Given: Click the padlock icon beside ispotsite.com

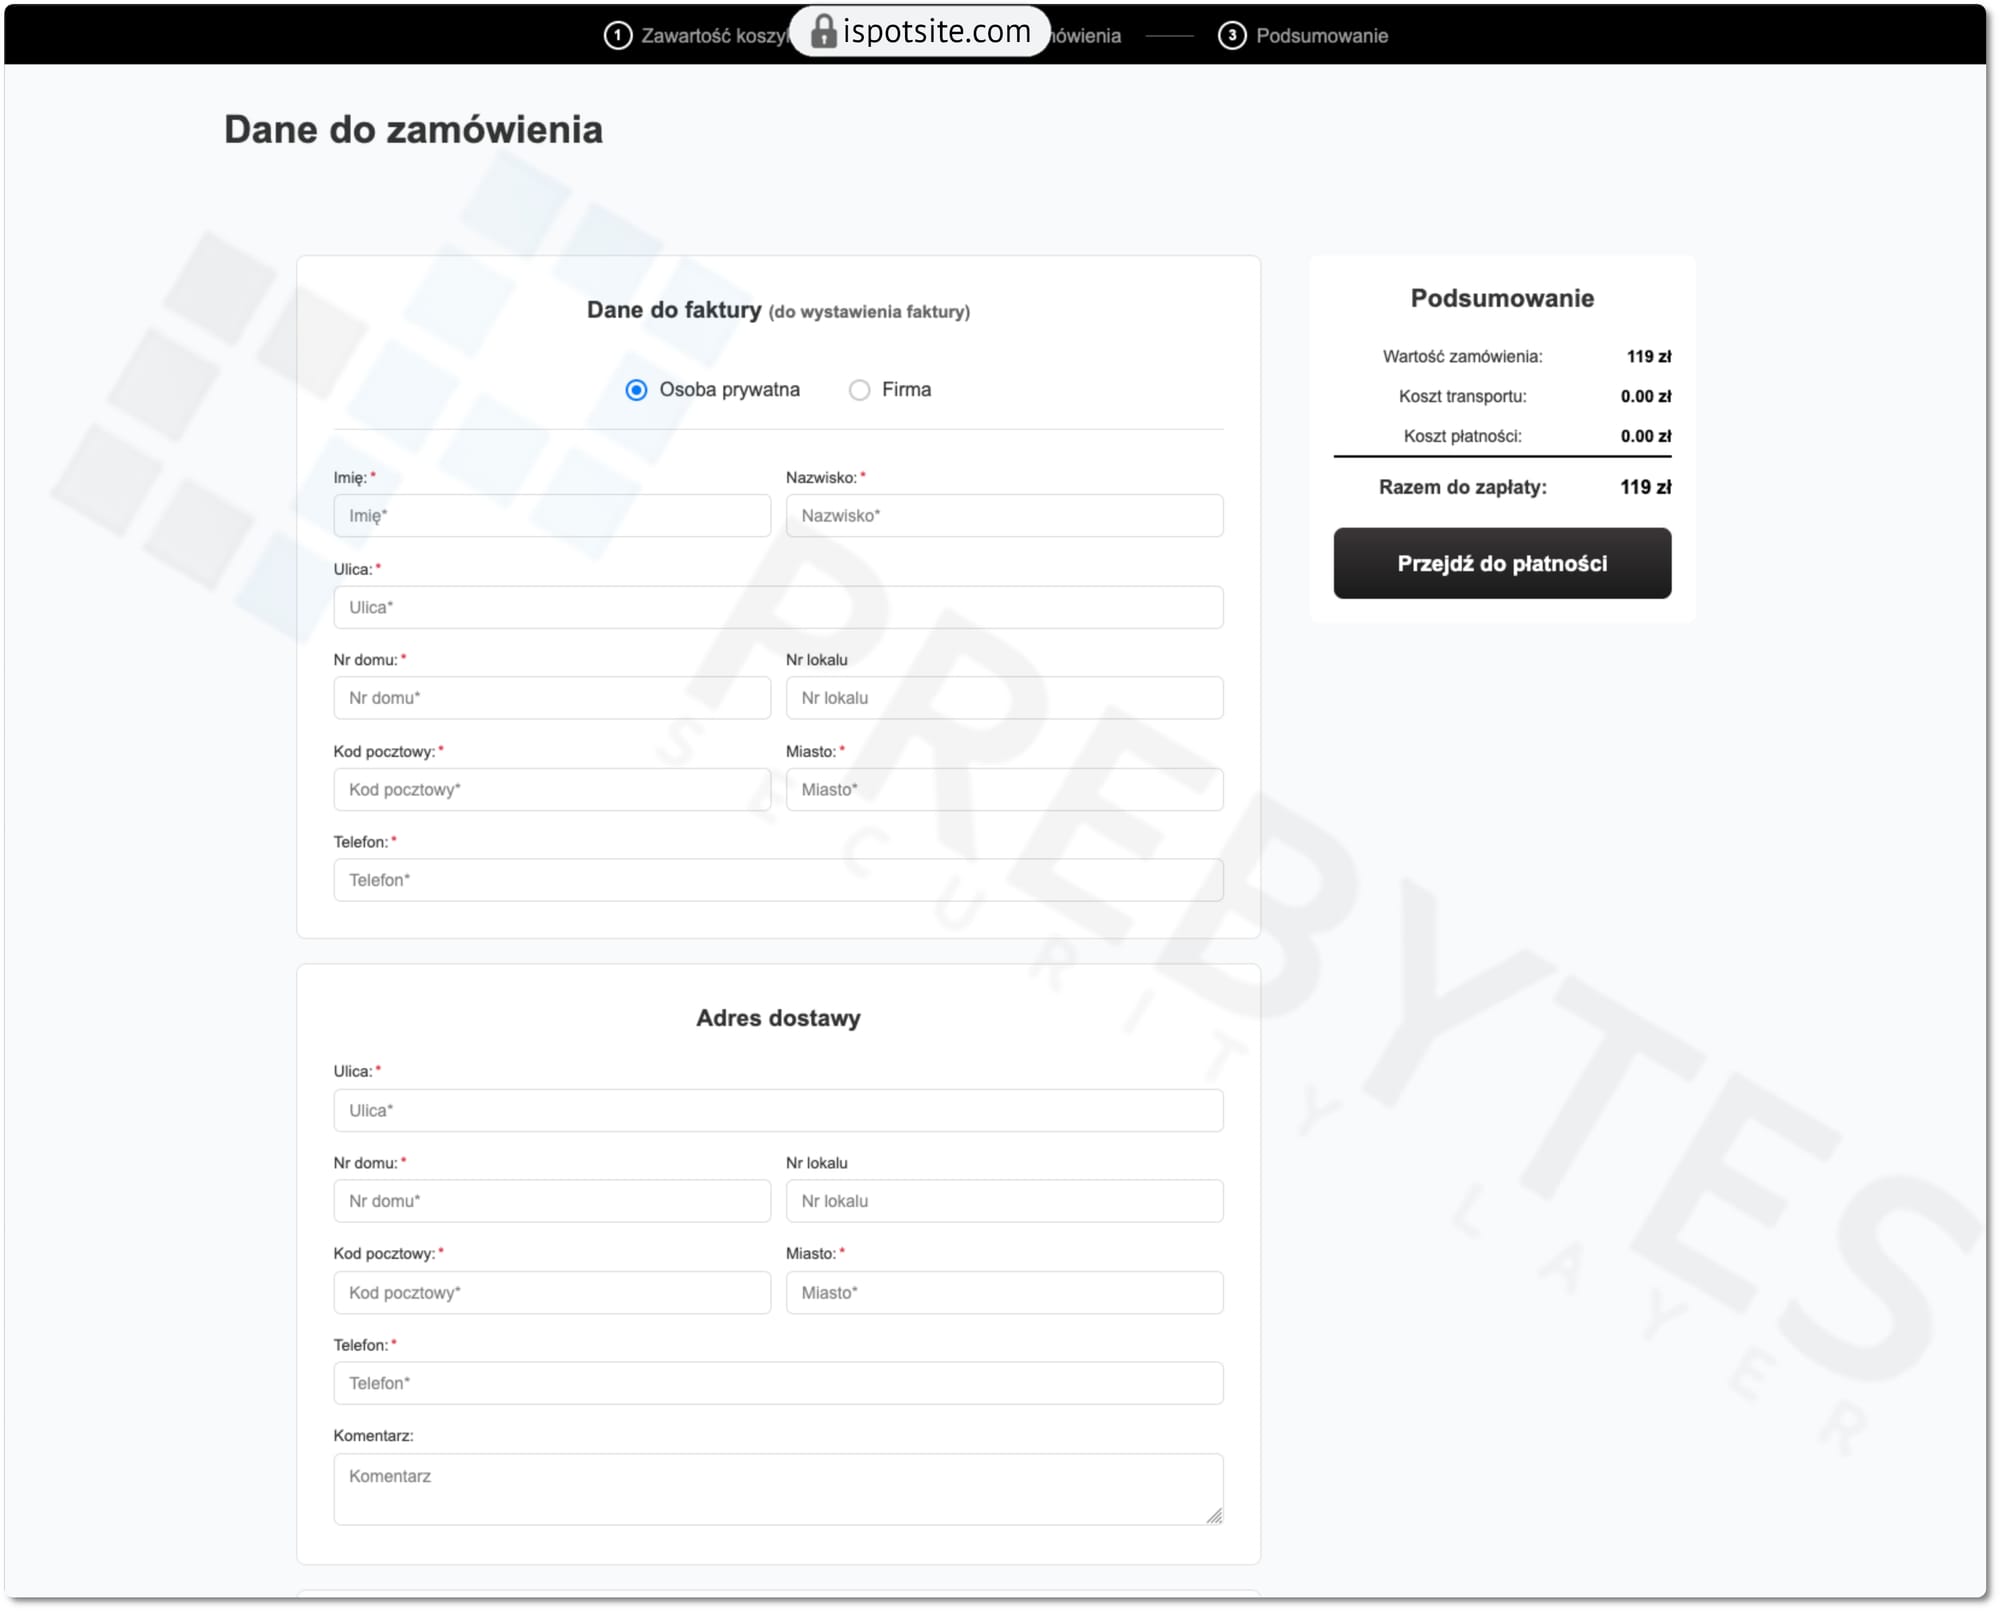Looking at the screenshot, I should point(822,32).
